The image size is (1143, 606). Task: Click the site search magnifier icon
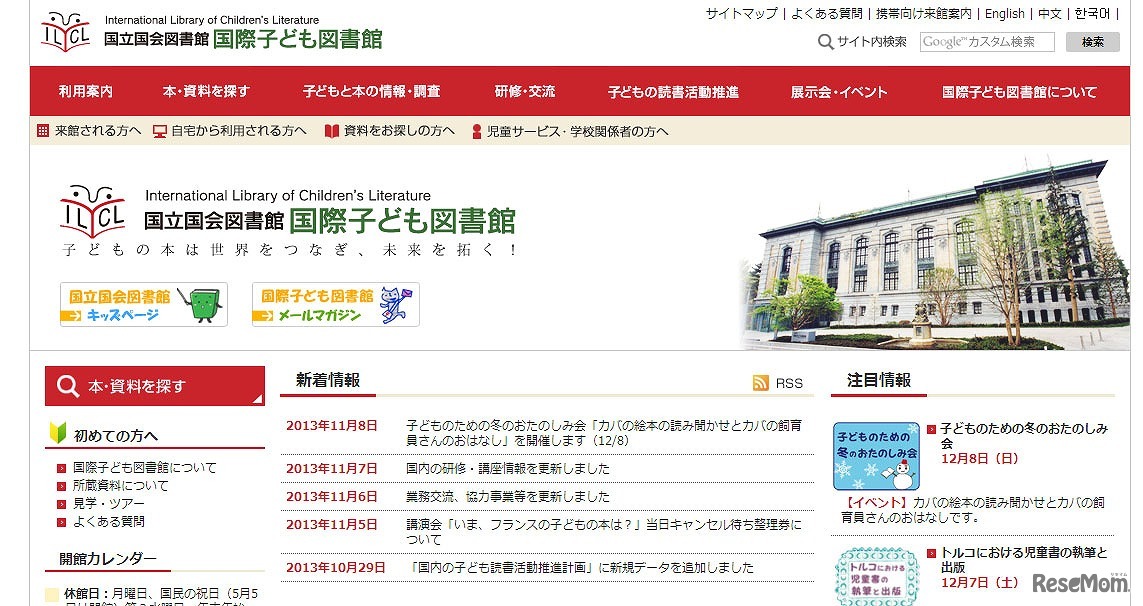tap(825, 42)
